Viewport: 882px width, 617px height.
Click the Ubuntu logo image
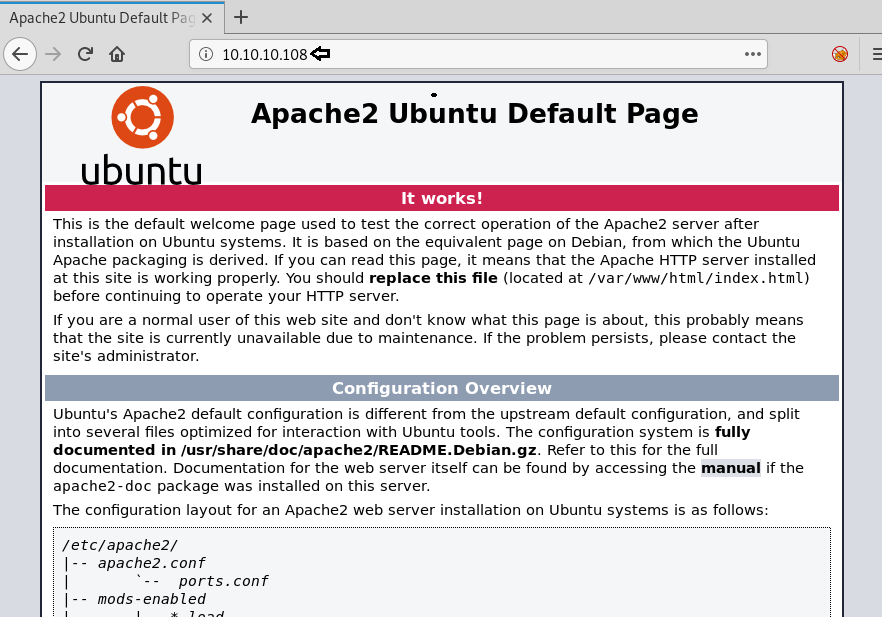142,136
